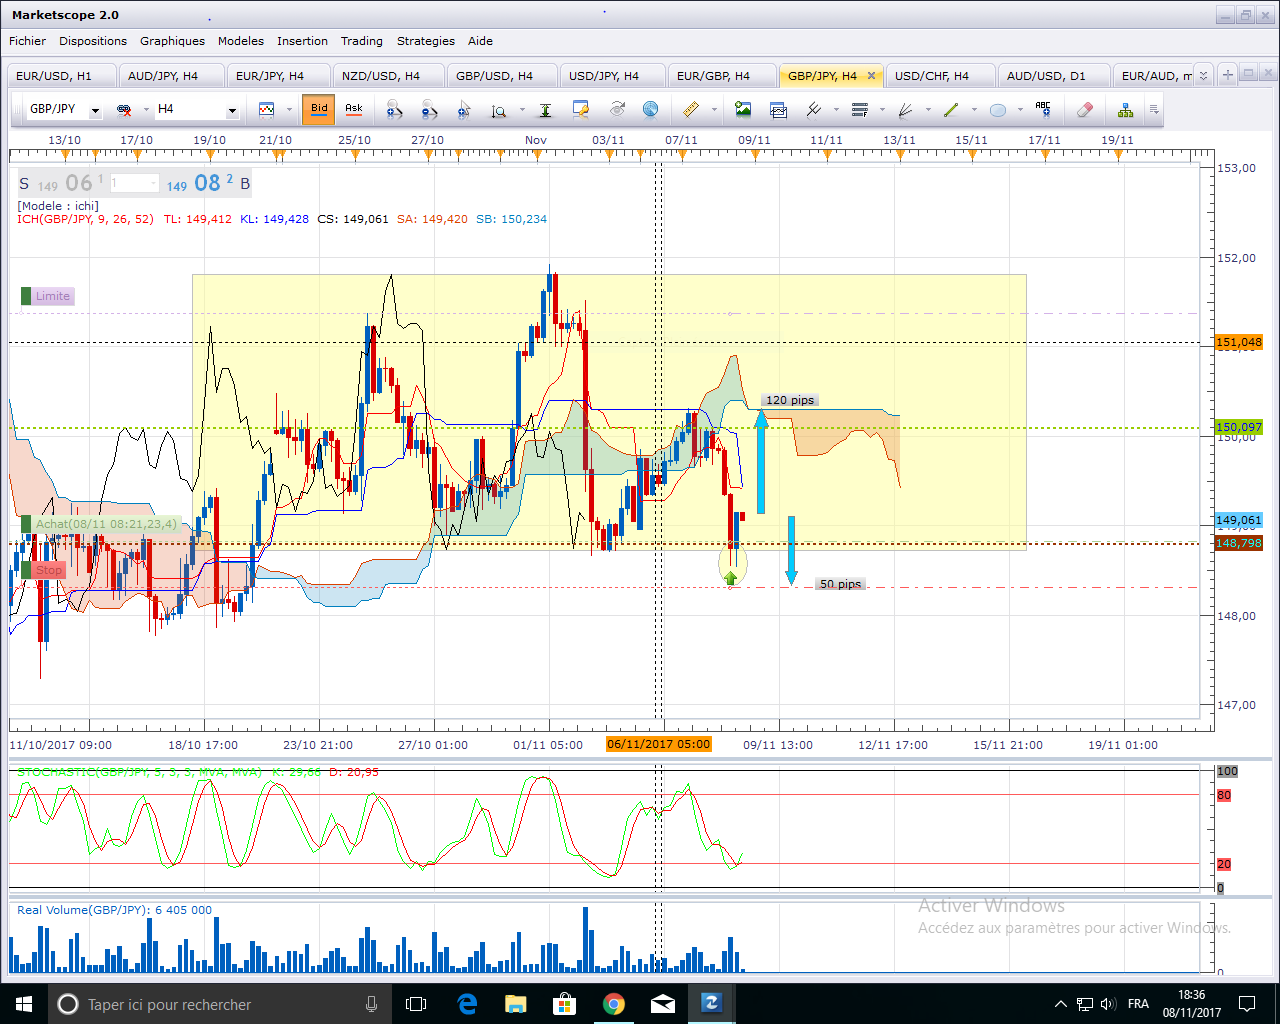Show the hidden chart tabs list

[1203, 75]
